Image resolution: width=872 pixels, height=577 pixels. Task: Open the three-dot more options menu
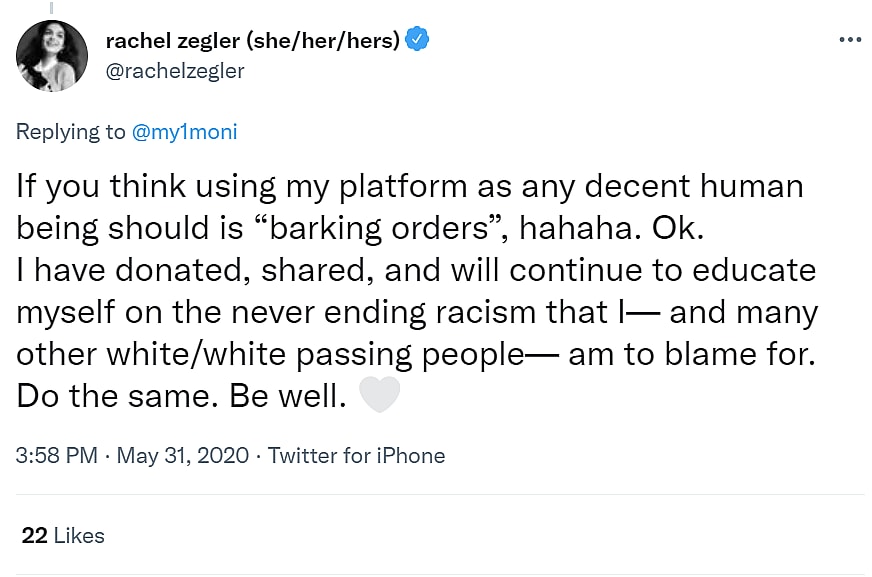pyautogui.click(x=849, y=40)
